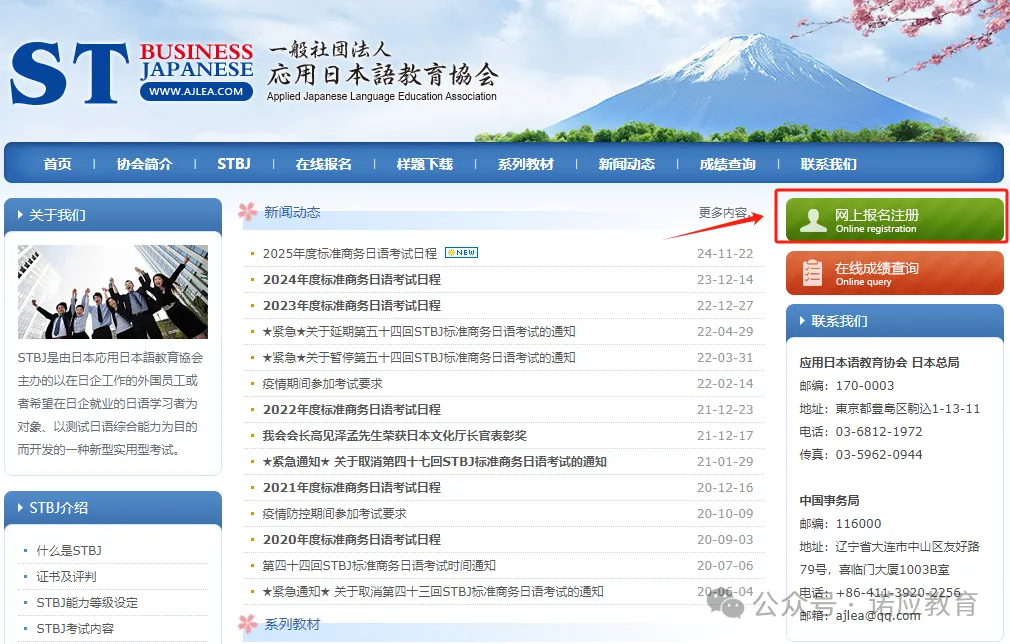Click date 22-04-29 in news list
1010x644 pixels.
click(x=725, y=332)
